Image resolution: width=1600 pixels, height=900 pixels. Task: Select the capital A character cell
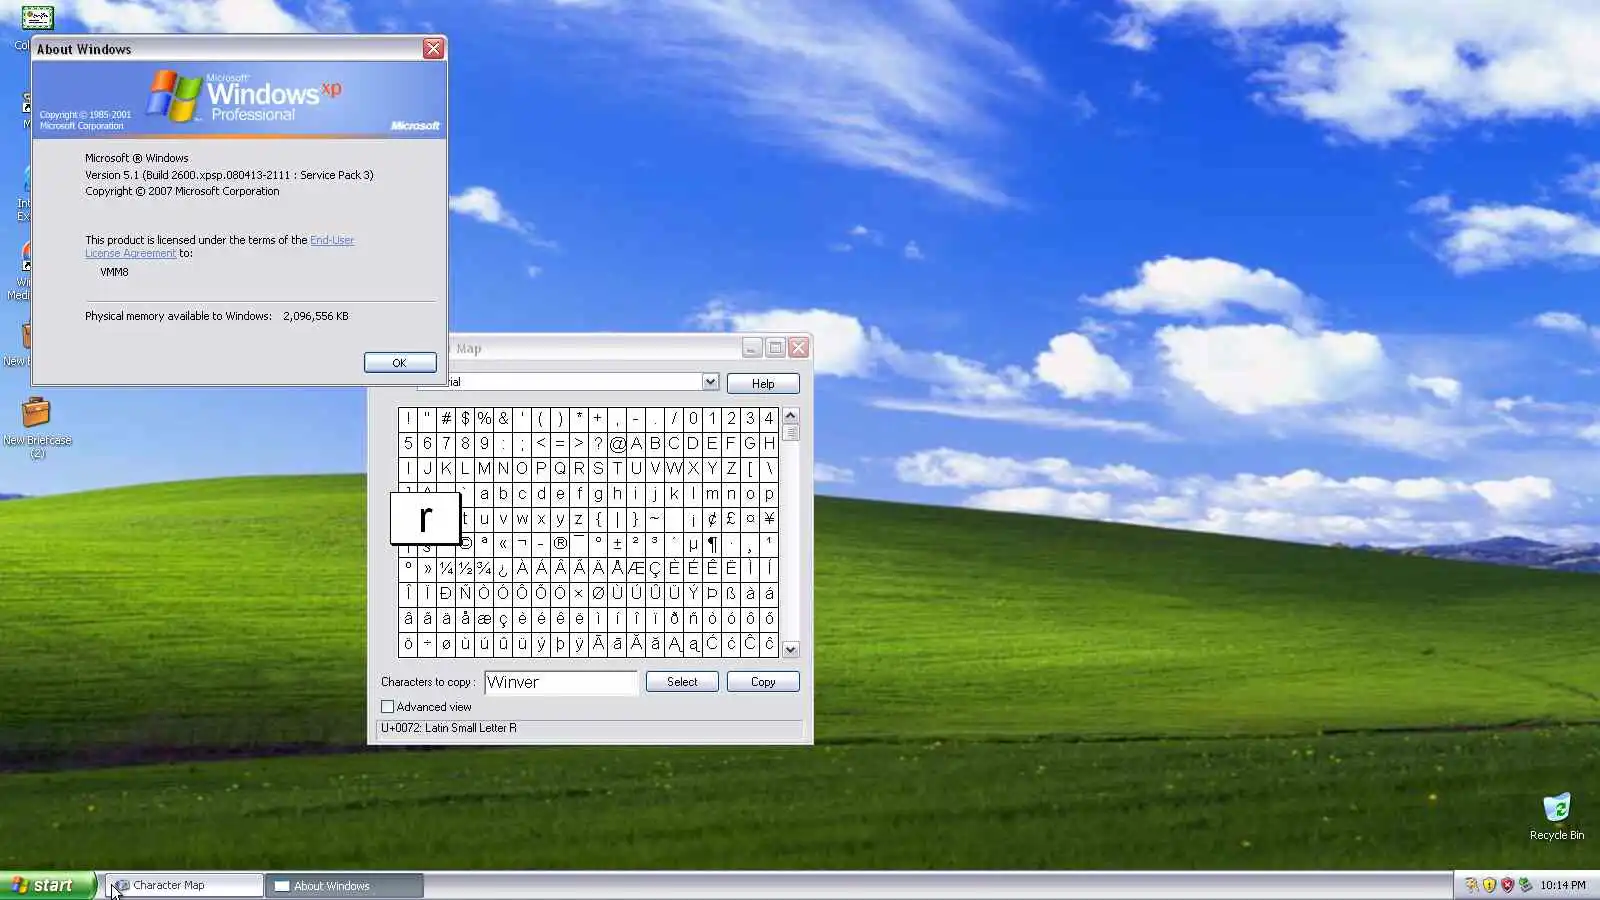[x=636, y=443]
